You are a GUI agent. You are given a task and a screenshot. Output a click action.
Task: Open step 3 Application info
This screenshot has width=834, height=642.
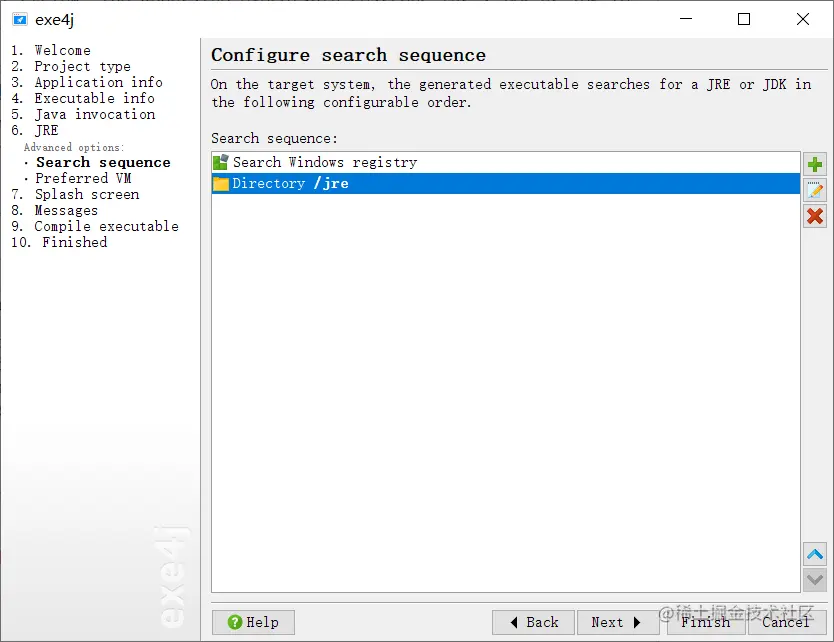[x=87, y=82]
